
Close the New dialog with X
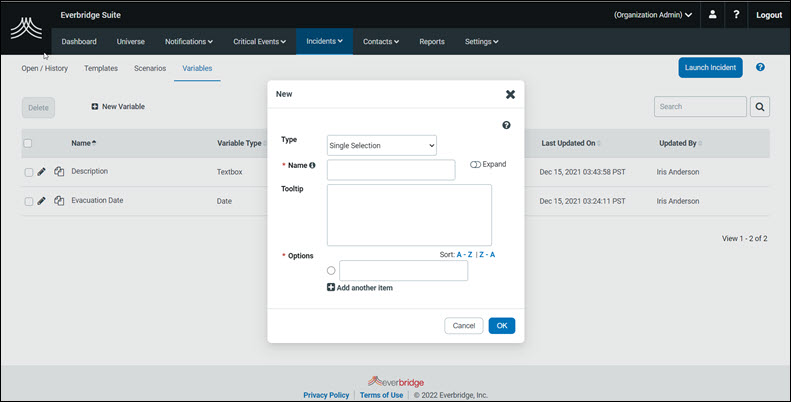coord(510,94)
